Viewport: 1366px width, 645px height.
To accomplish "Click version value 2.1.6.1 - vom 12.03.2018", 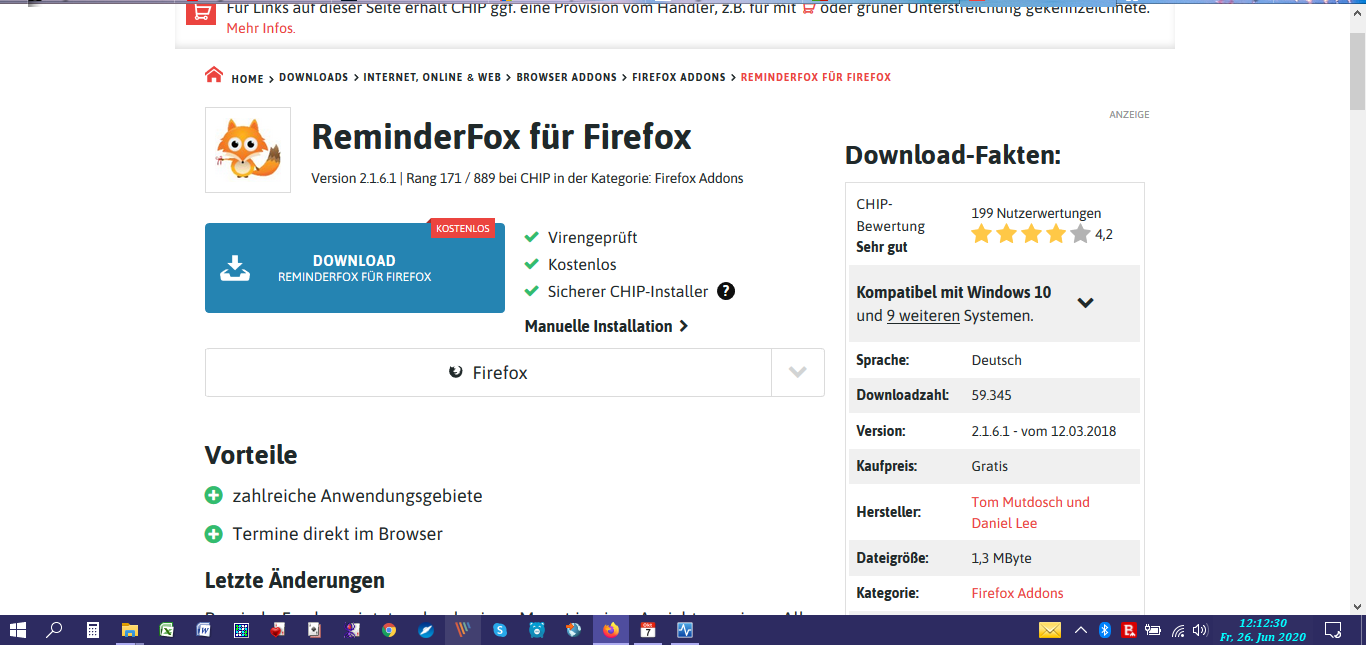I will pos(1043,431).
